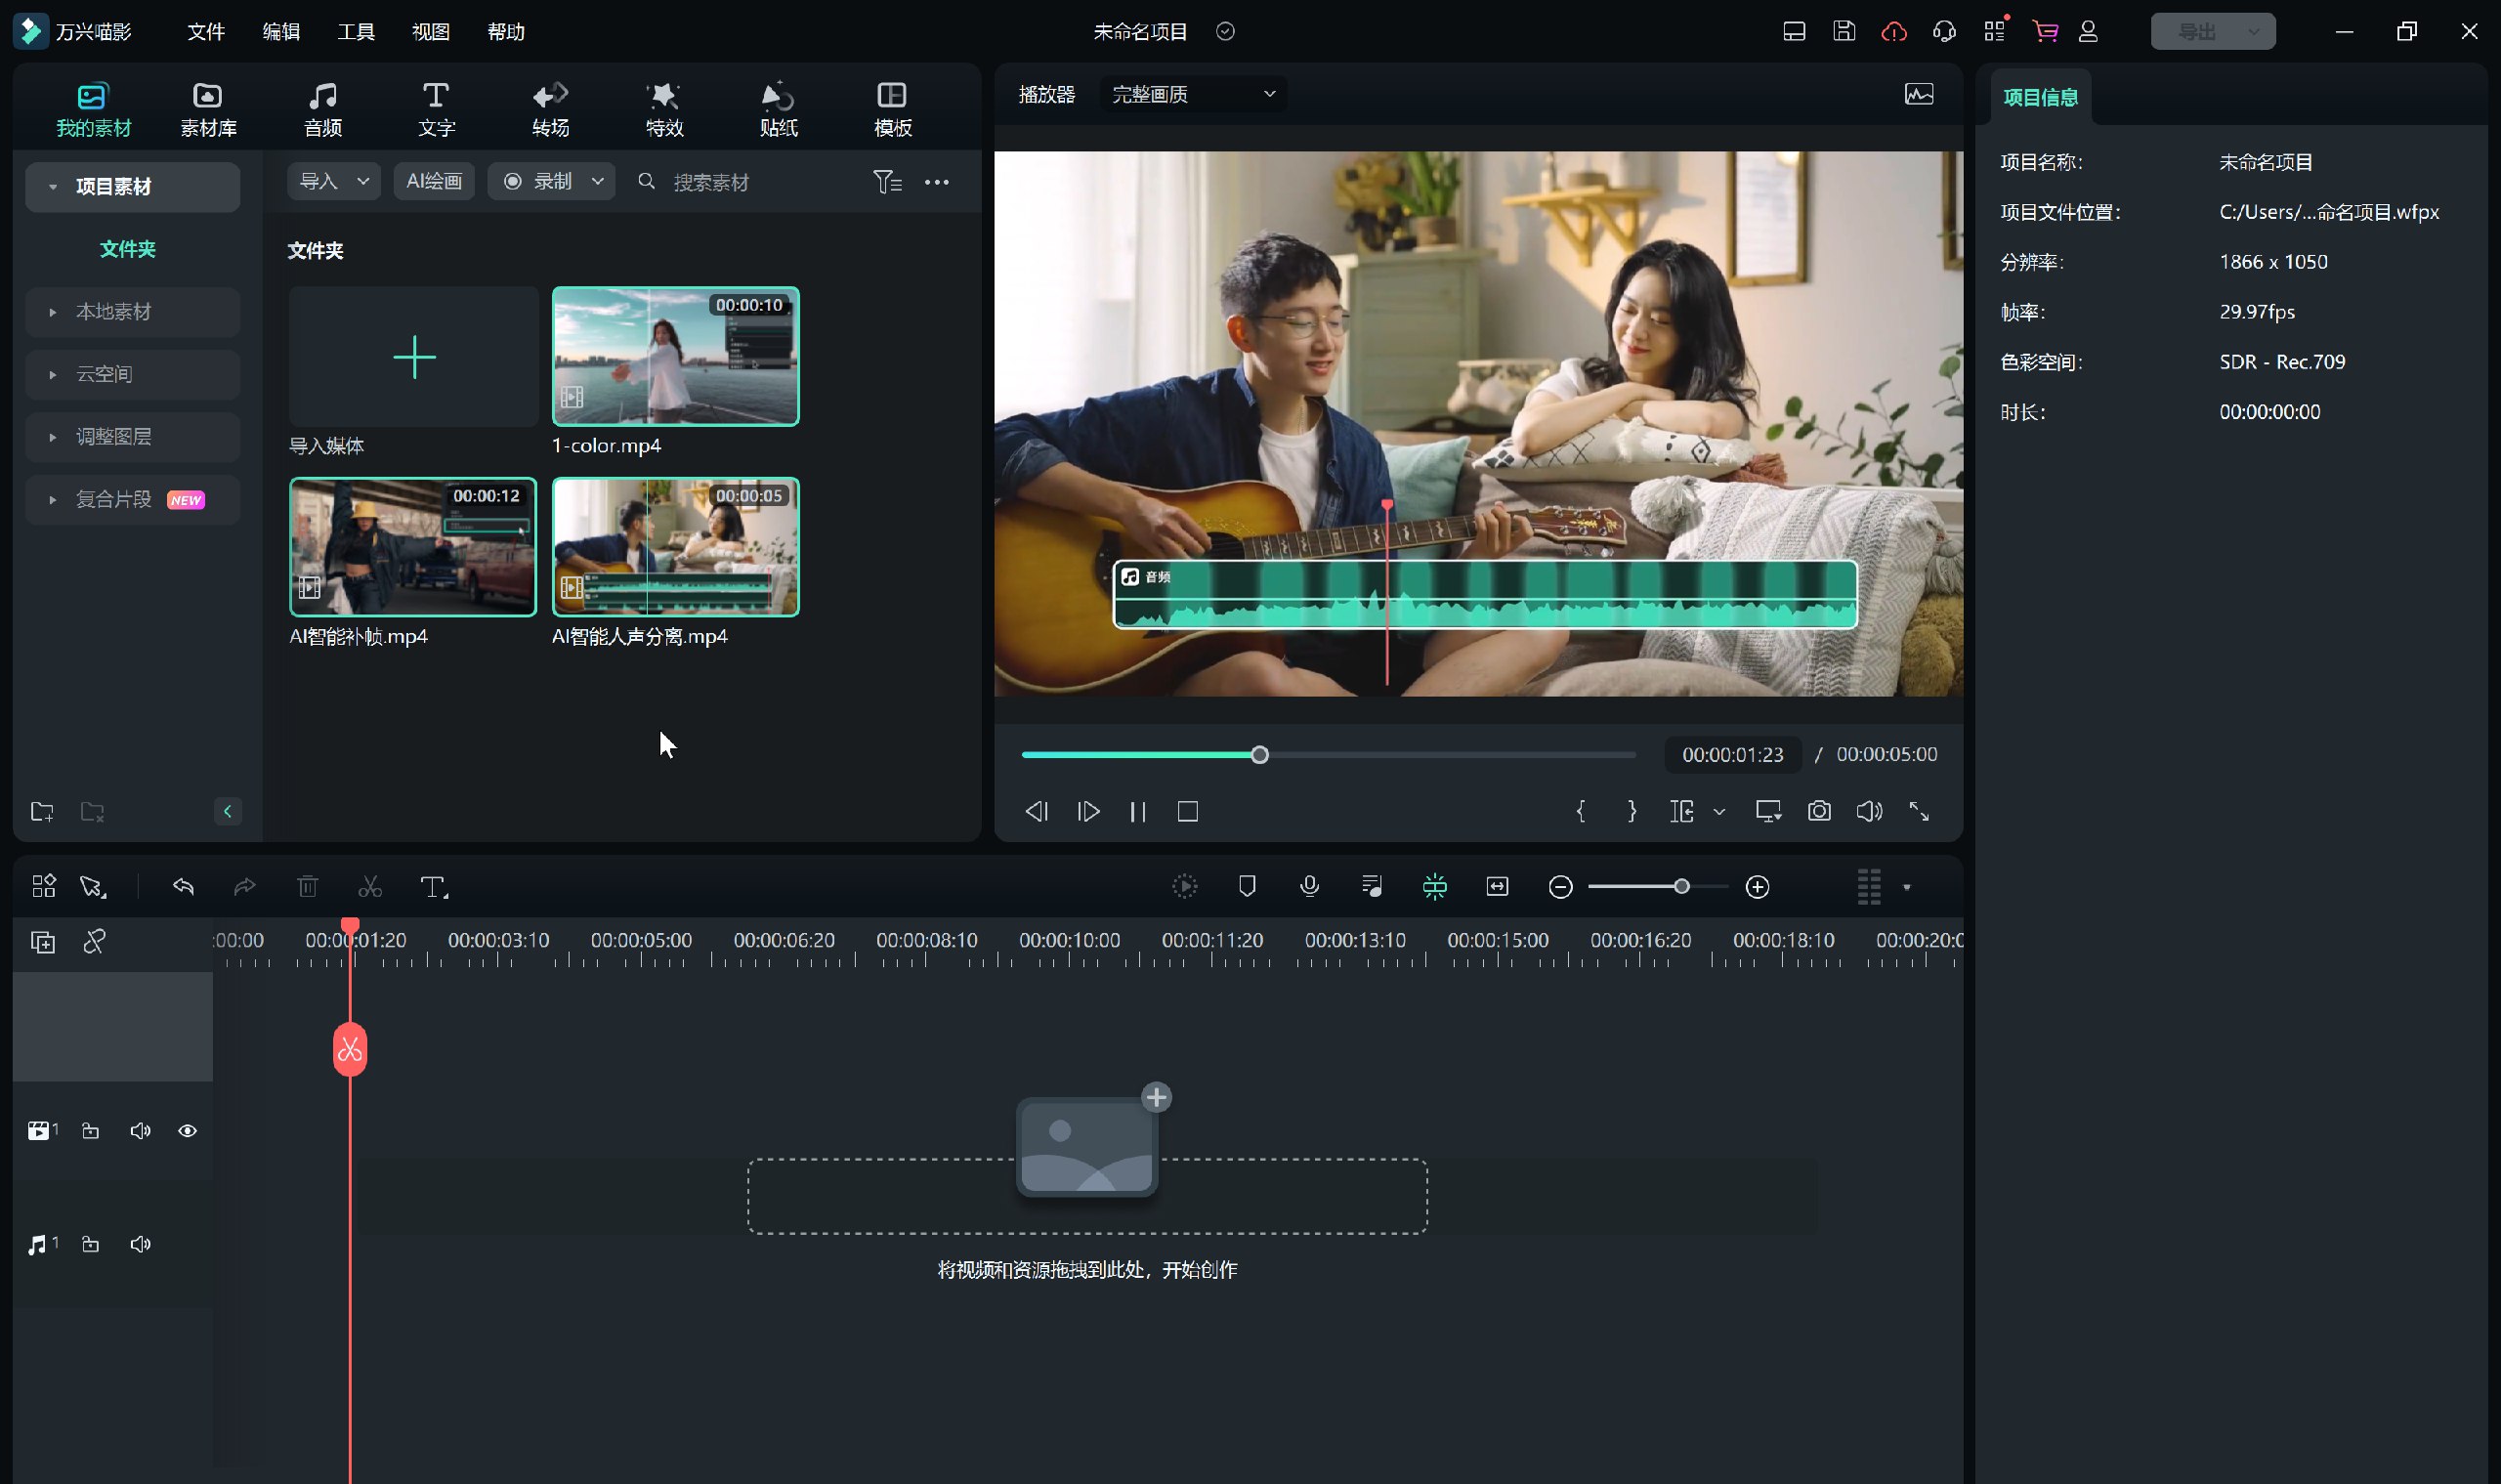Take a snapshot with the camera icon
Image resolution: width=2501 pixels, height=1484 pixels.
click(1818, 811)
